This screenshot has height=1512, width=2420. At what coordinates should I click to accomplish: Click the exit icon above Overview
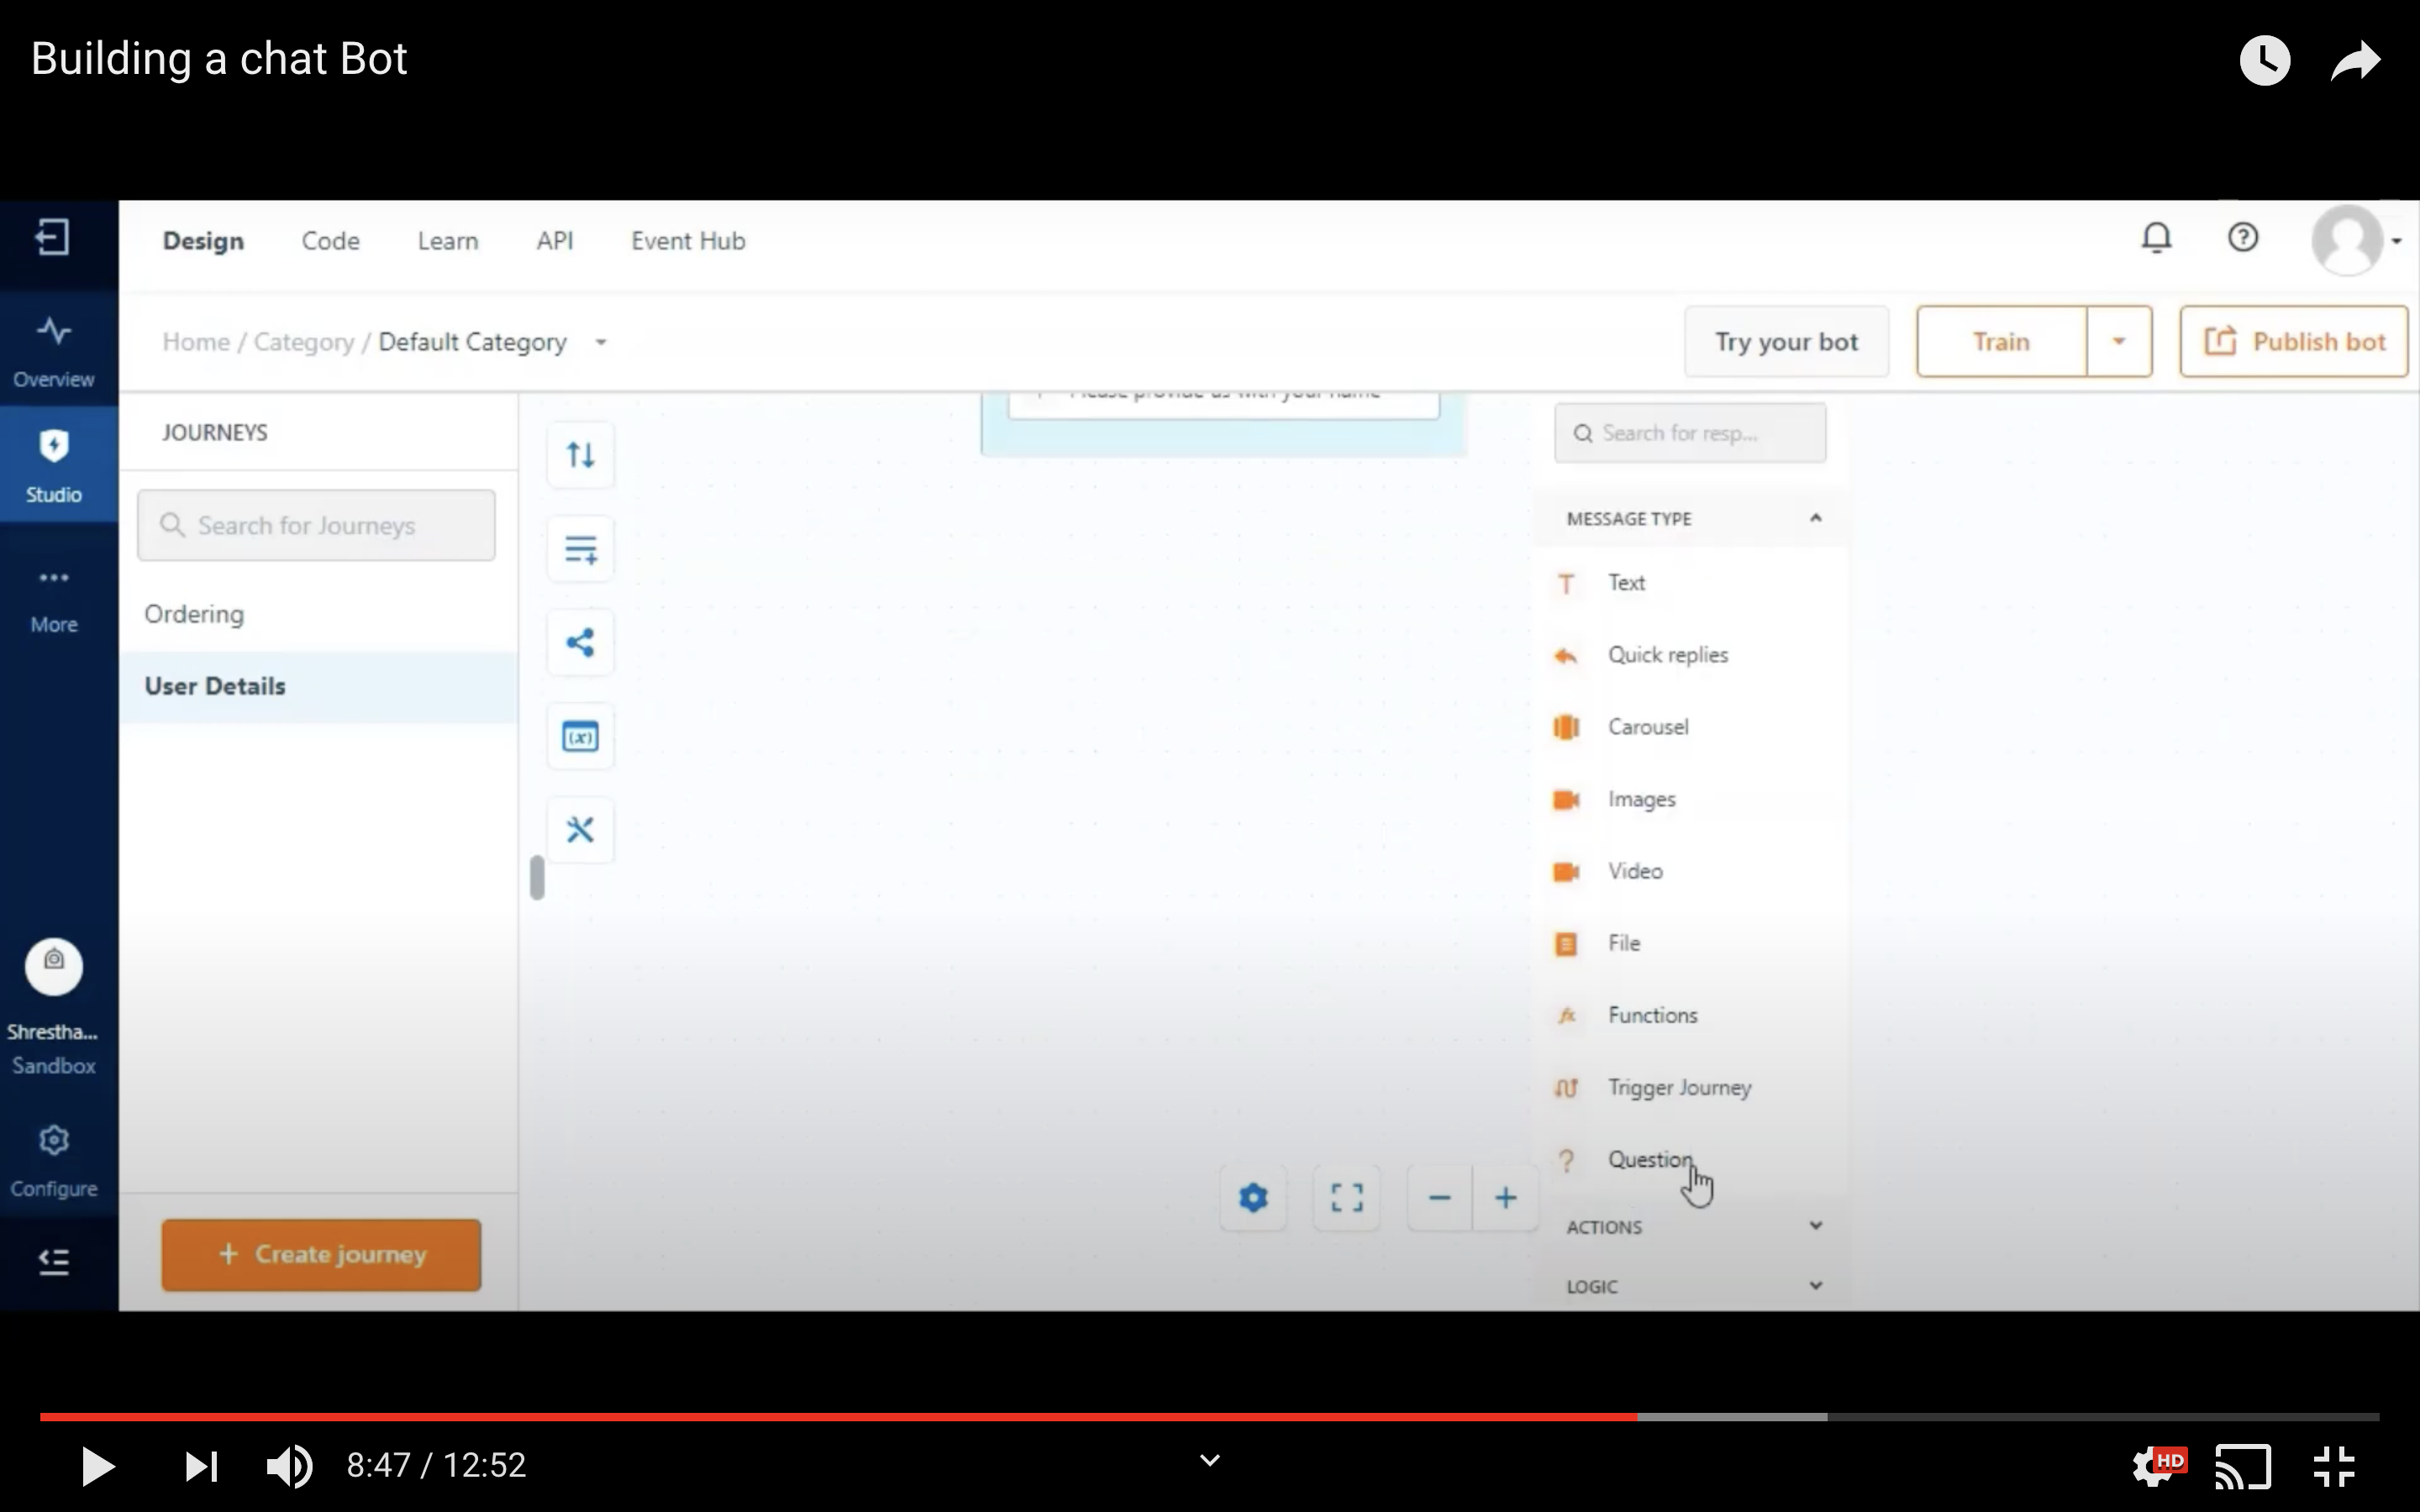tap(52, 238)
